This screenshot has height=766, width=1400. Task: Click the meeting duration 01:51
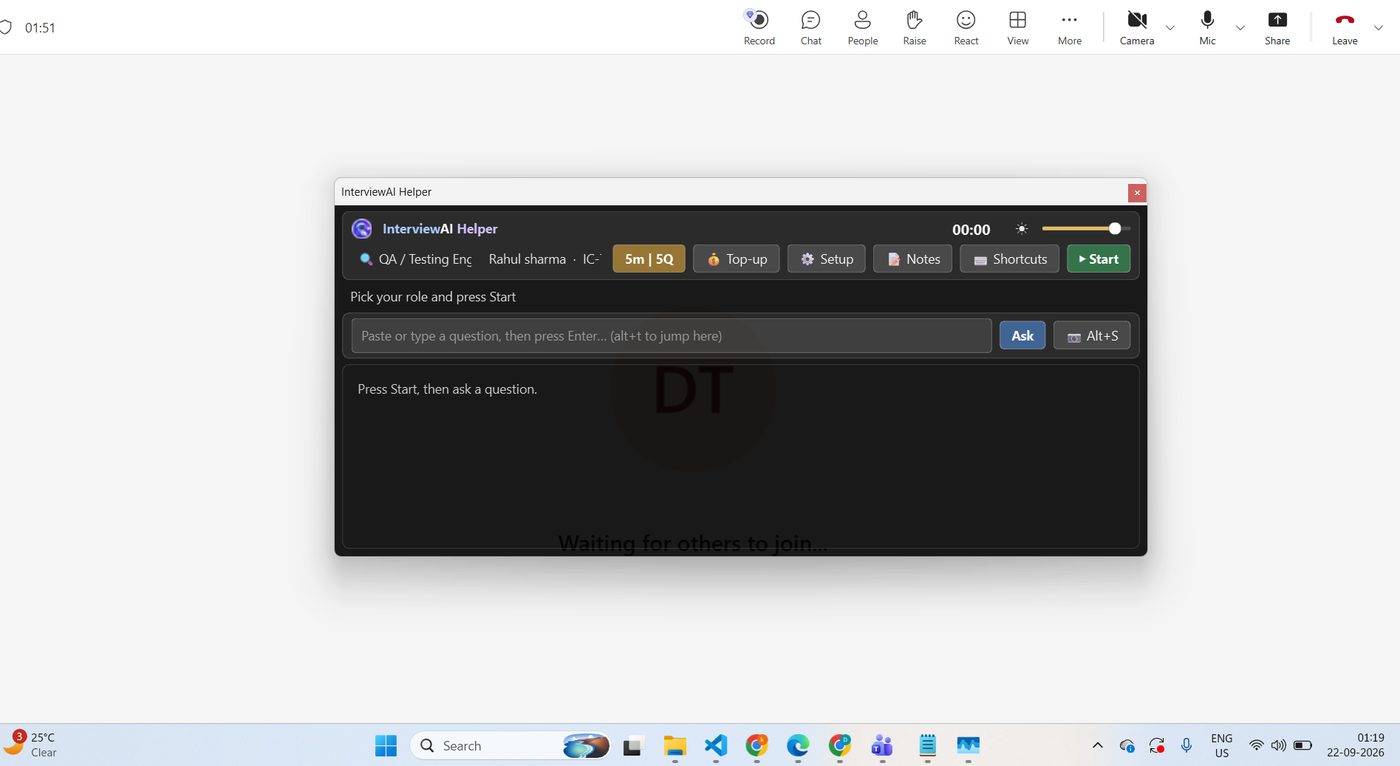click(40, 28)
